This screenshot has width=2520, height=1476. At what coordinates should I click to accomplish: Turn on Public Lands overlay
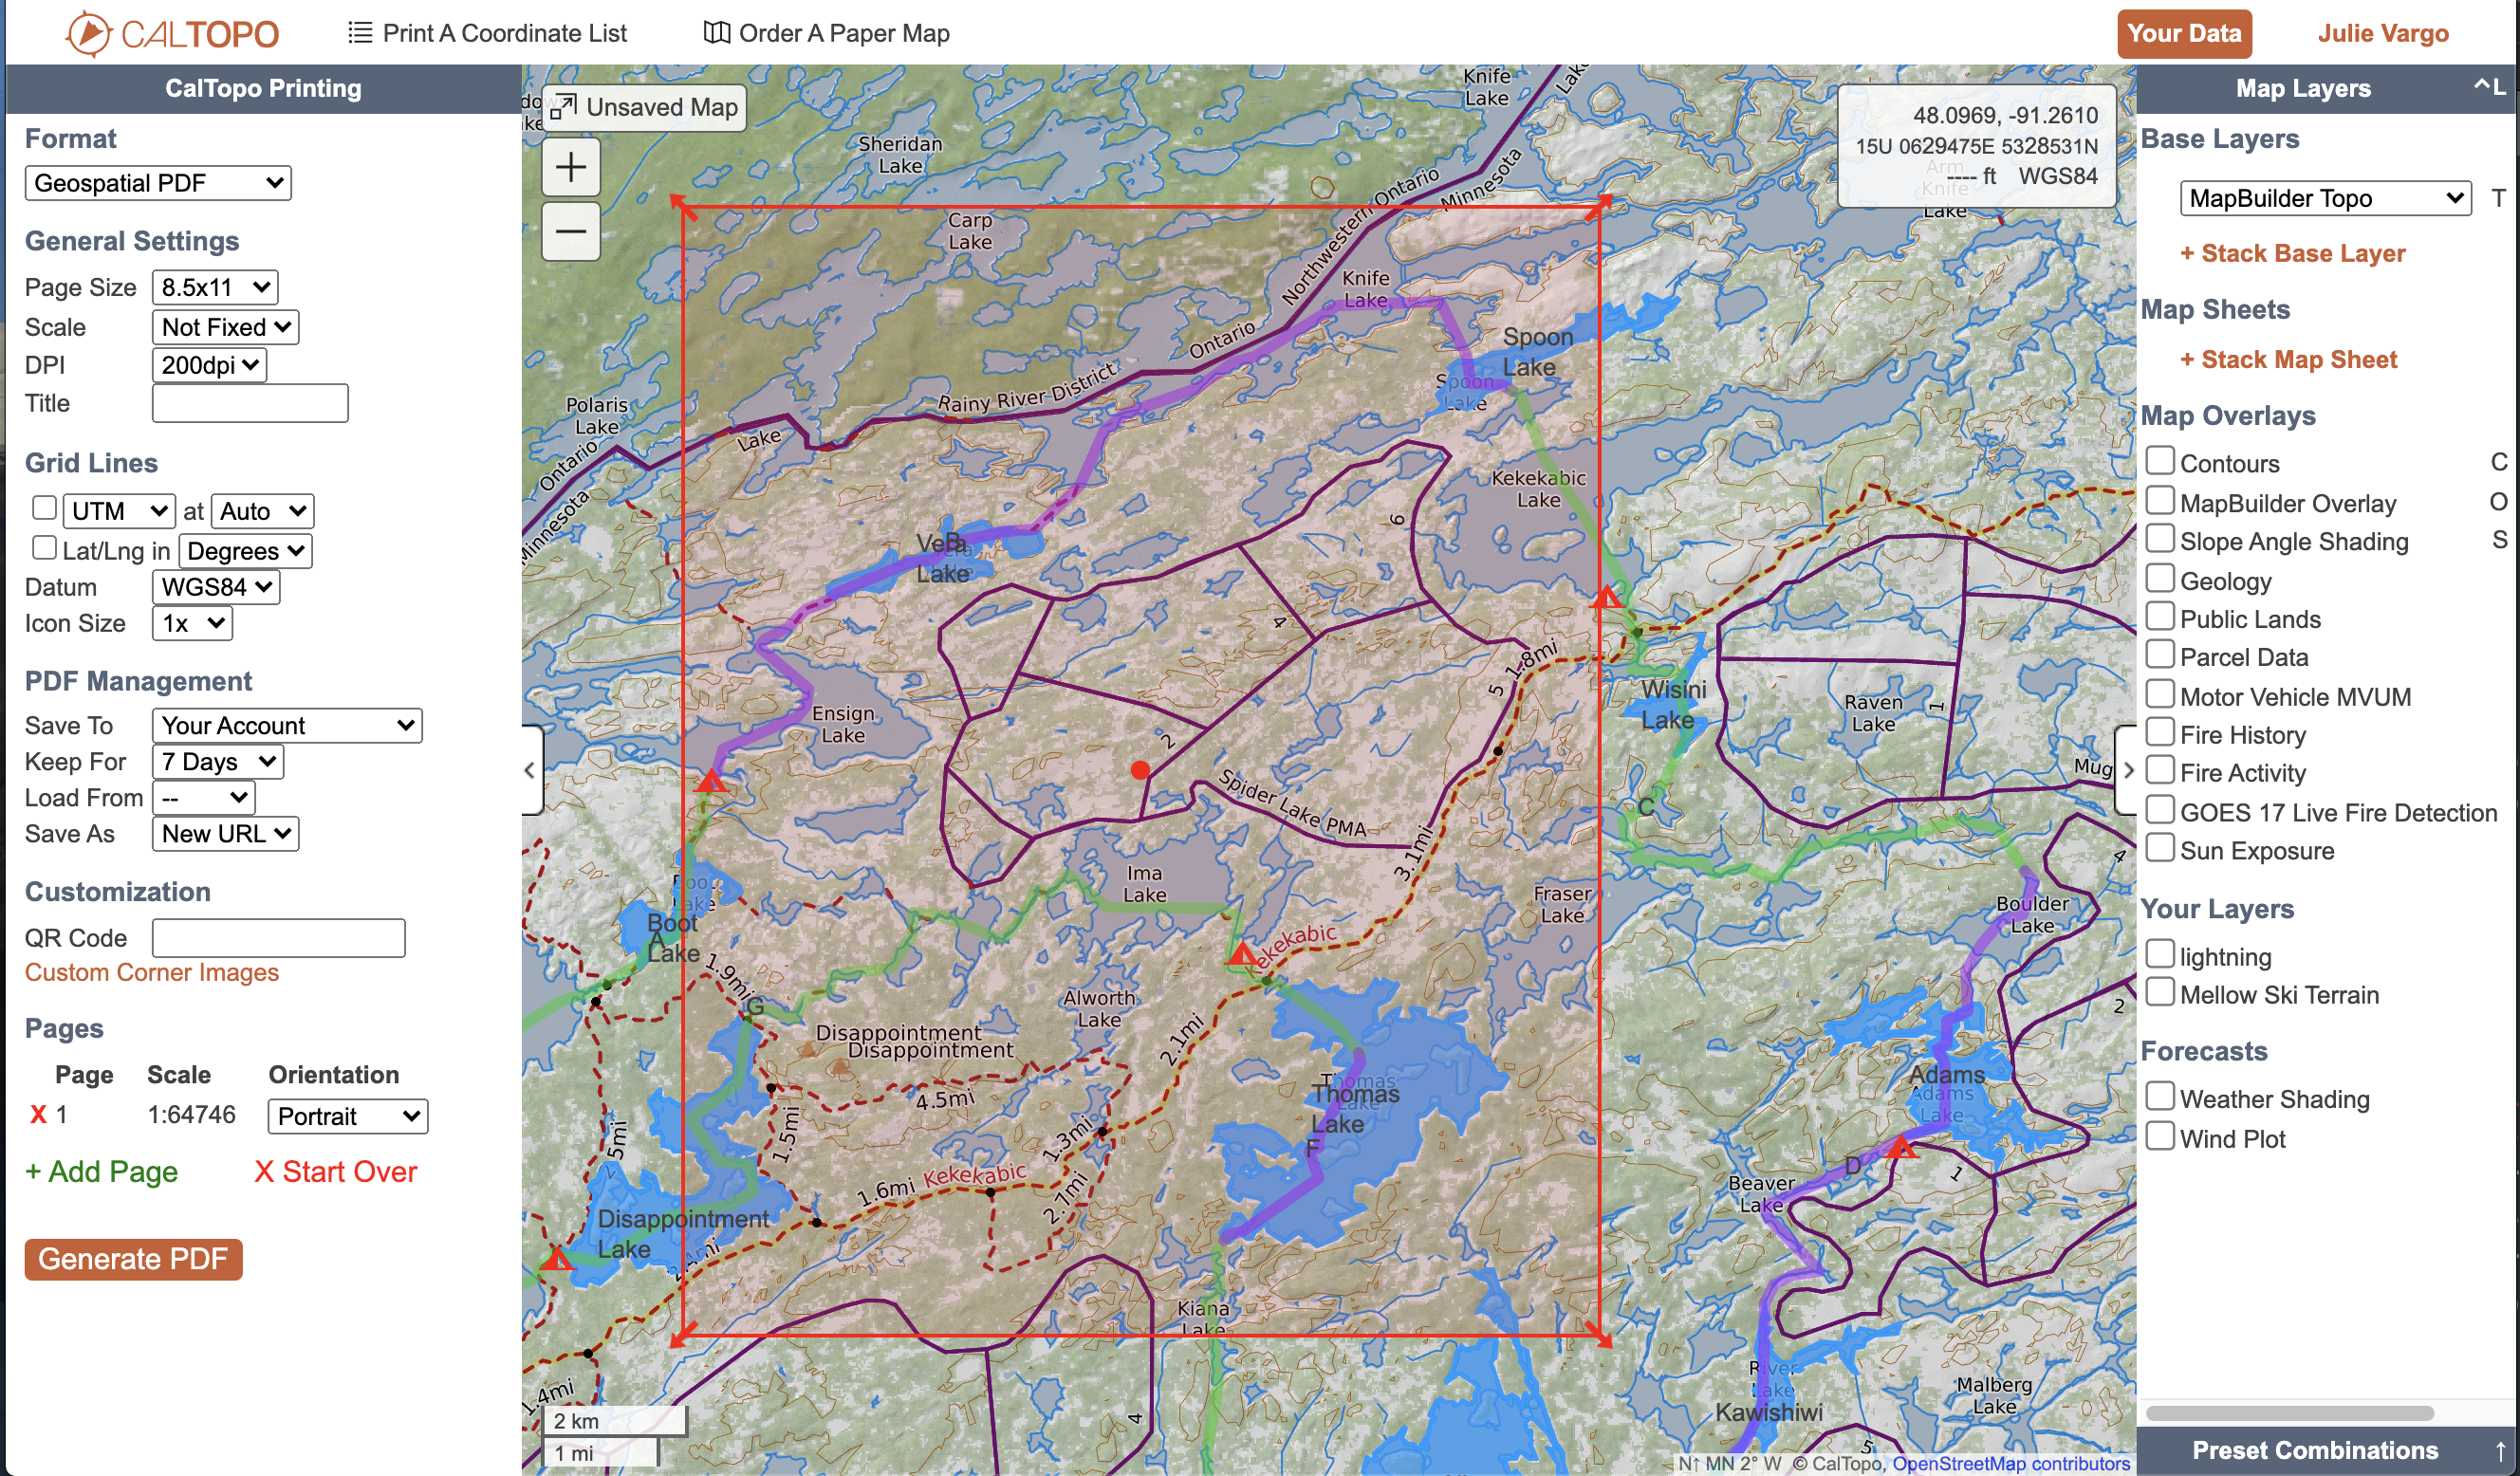point(2160,616)
